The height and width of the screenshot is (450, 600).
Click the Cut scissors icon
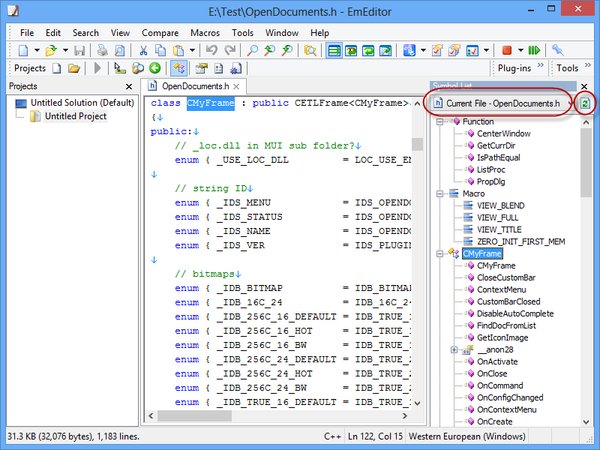[x=144, y=50]
